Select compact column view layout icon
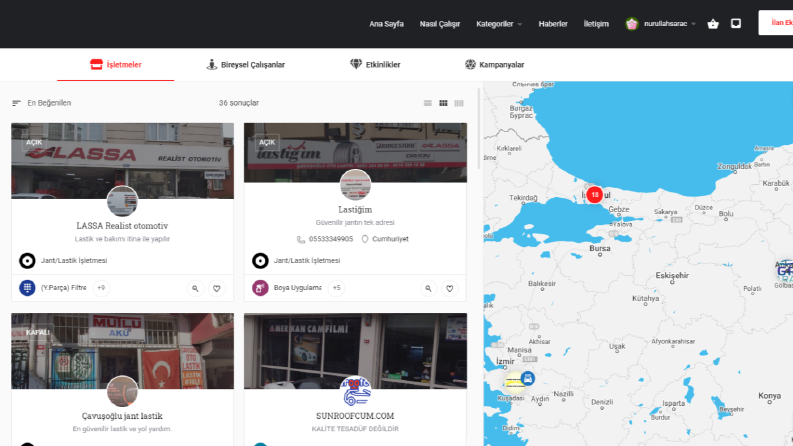The width and height of the screenshot is (793, 446). click(459, 103)
